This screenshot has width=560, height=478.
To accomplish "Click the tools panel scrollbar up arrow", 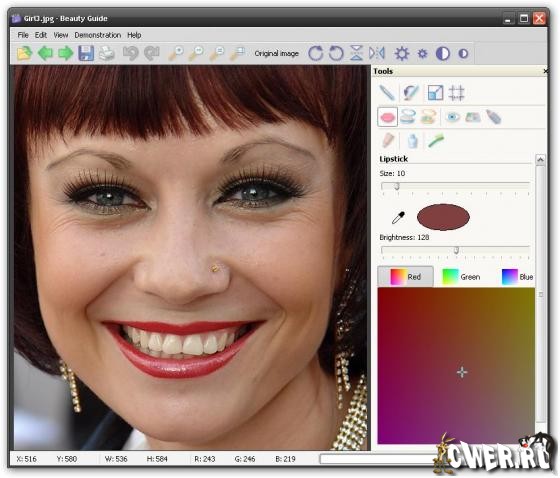I will pyautogui.click(x=540, y=160).
